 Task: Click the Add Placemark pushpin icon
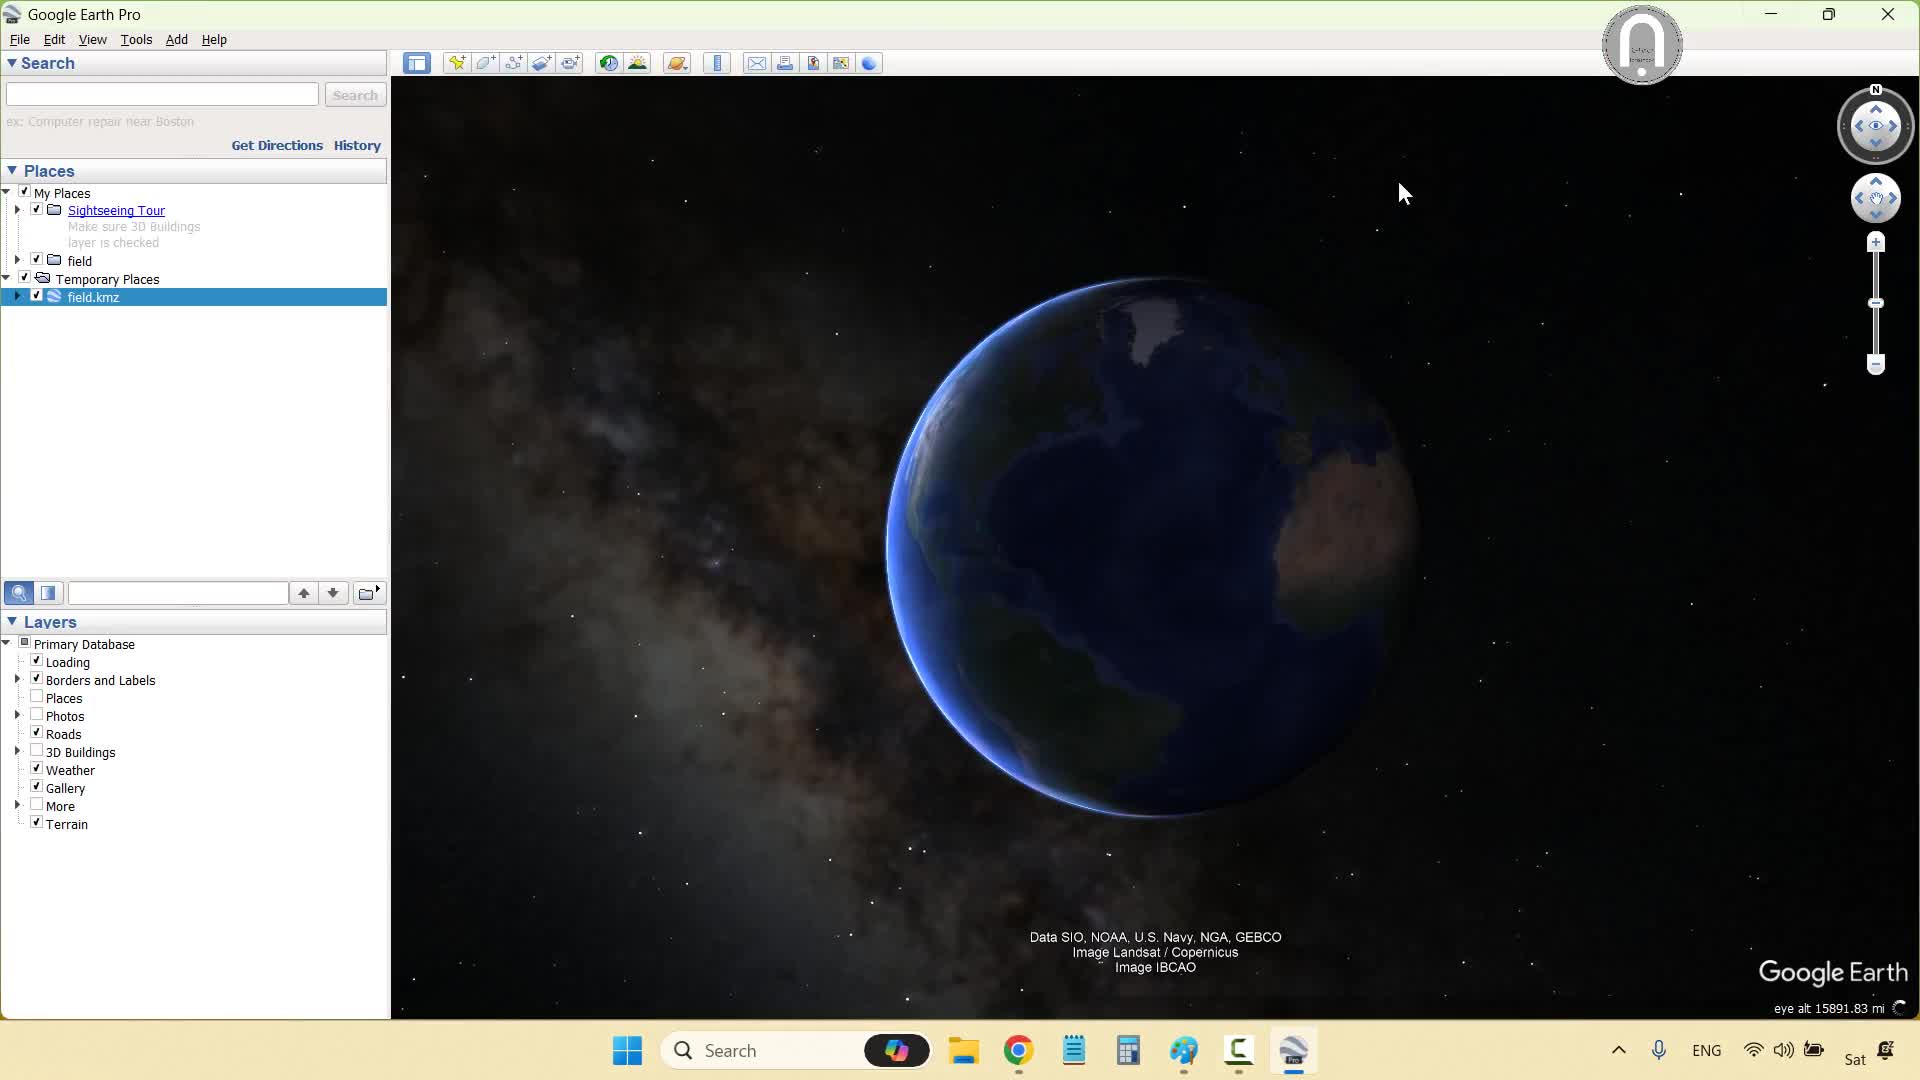(457, 63)
